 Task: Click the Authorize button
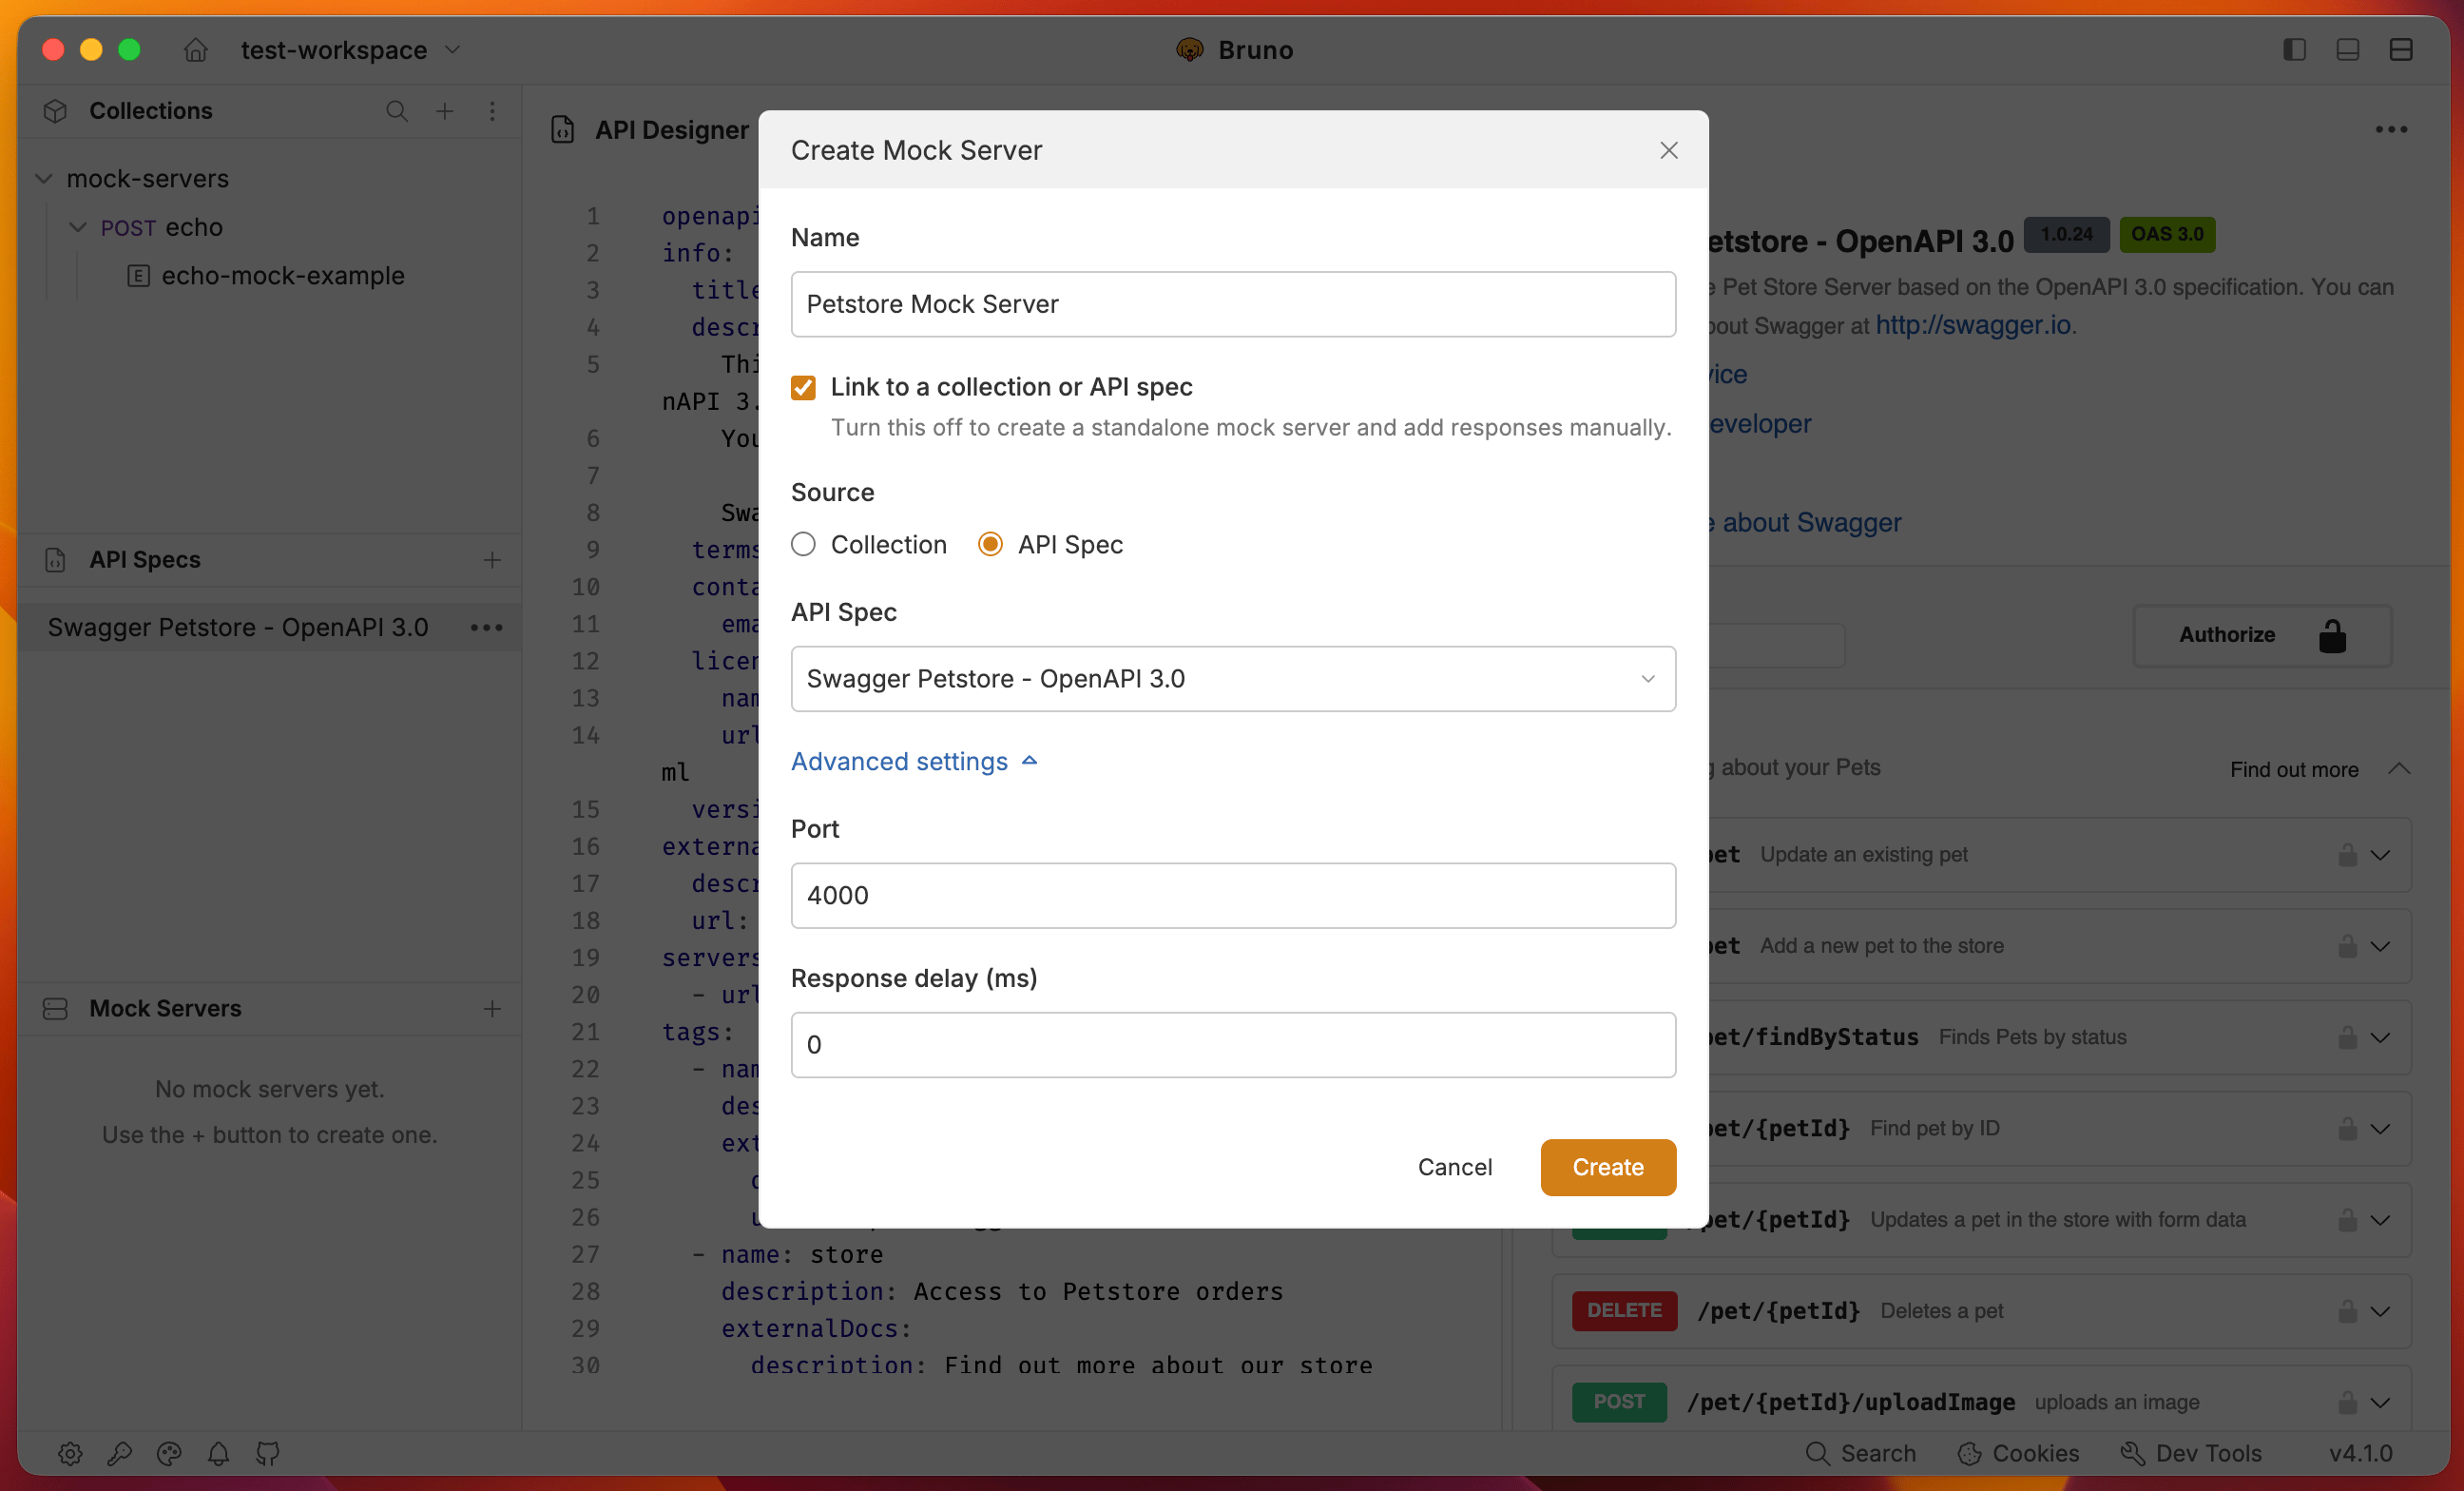[x=2262, y=636]
